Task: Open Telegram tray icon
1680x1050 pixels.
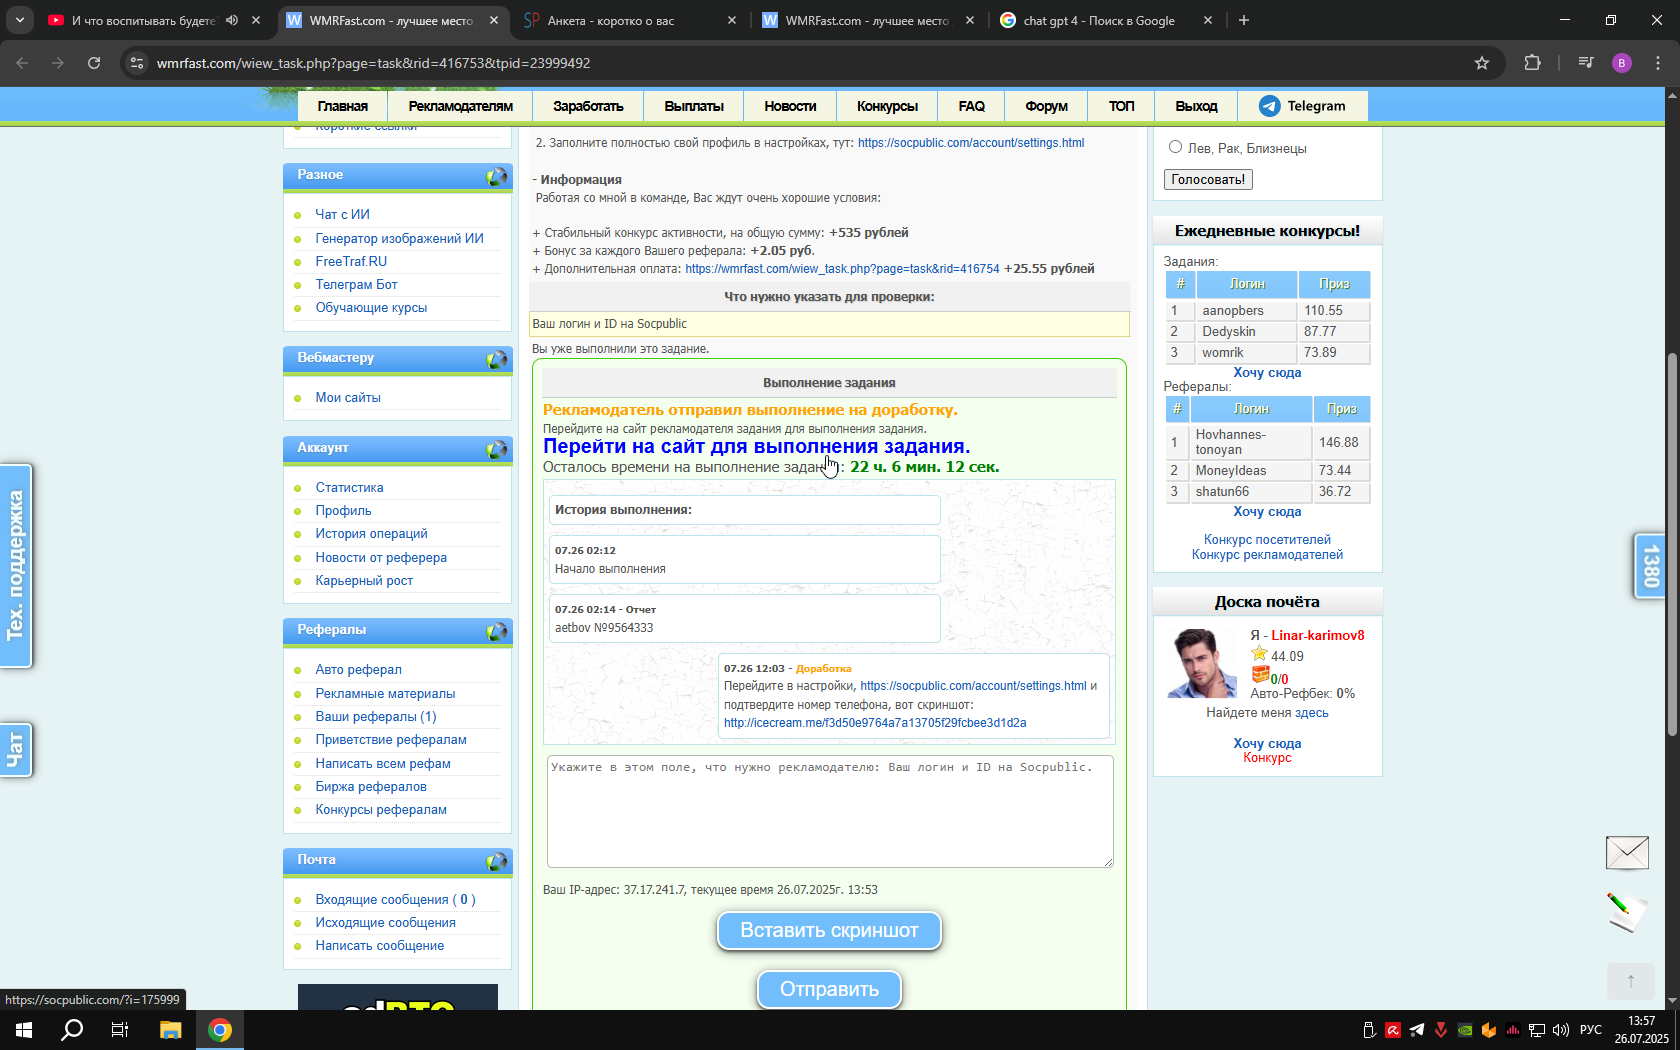Action: (x=1417, y=1030)
